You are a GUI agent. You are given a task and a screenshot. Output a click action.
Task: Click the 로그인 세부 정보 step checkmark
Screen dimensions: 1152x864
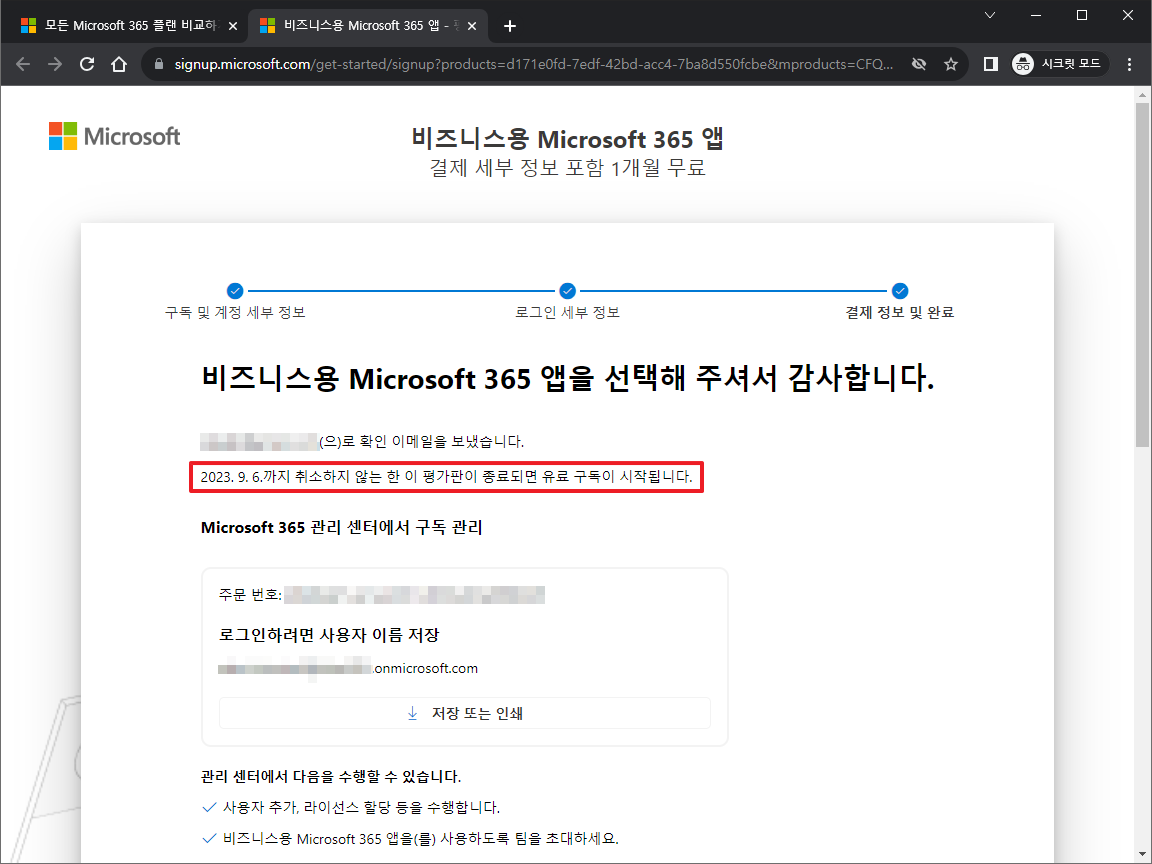[567, 291]
